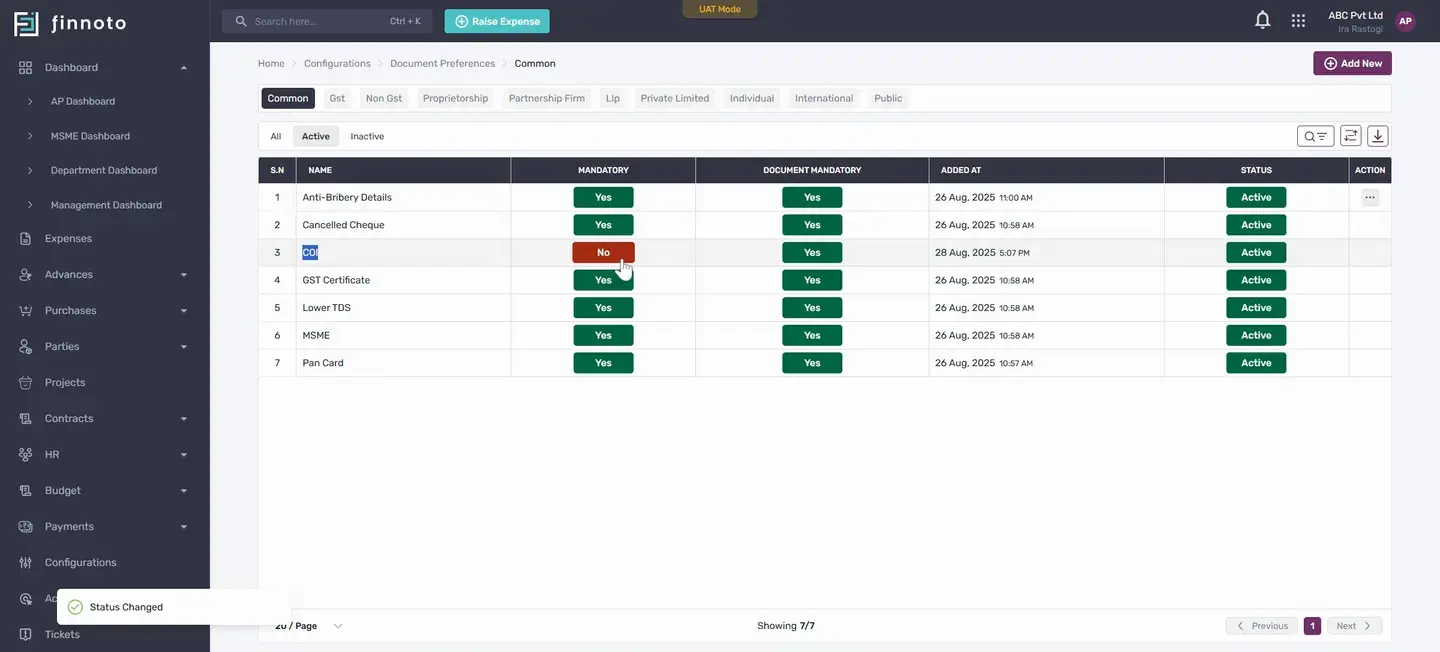Screen dimensions: 1440x652
Task: Click the AP user avatar
Action: point(1405,21)
